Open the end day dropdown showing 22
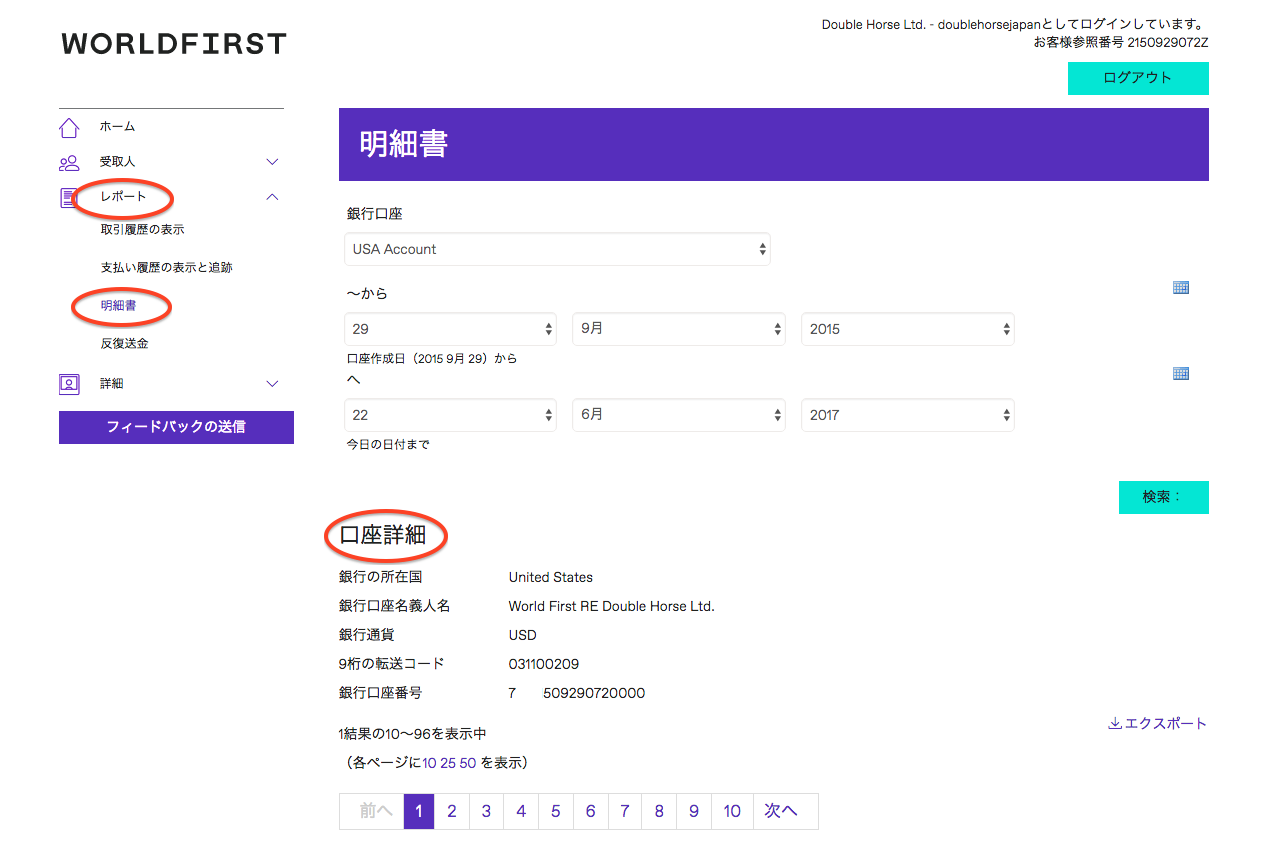 tap(450, 415)
